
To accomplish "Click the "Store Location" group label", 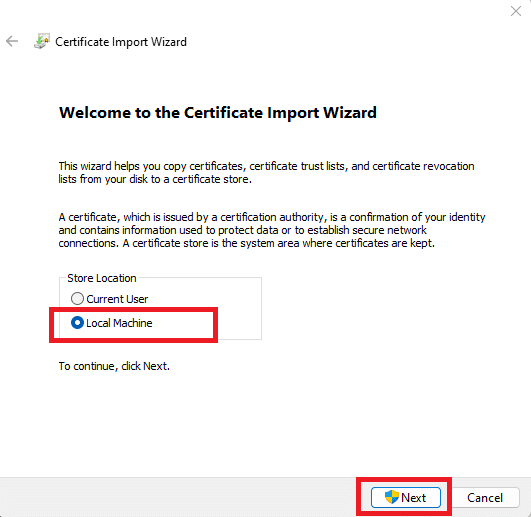I will point(102,278).
